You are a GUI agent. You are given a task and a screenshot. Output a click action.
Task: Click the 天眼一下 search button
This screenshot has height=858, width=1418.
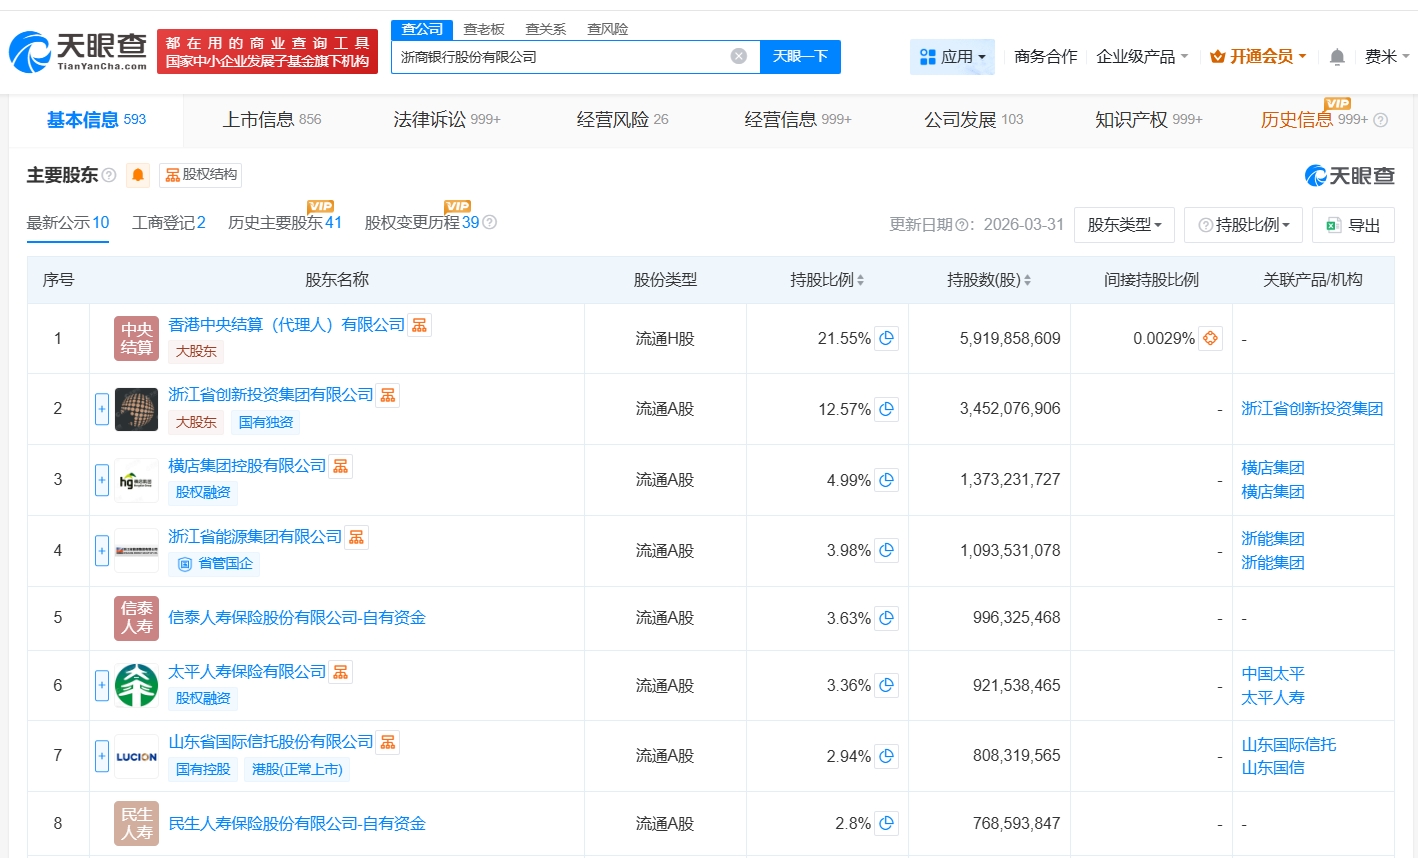800,57
